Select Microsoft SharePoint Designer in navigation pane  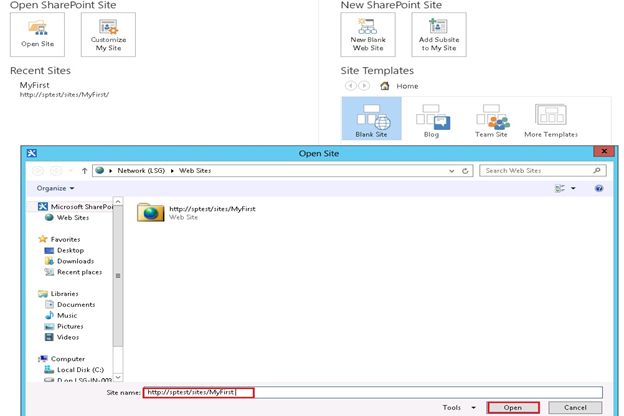pos(76,207)
